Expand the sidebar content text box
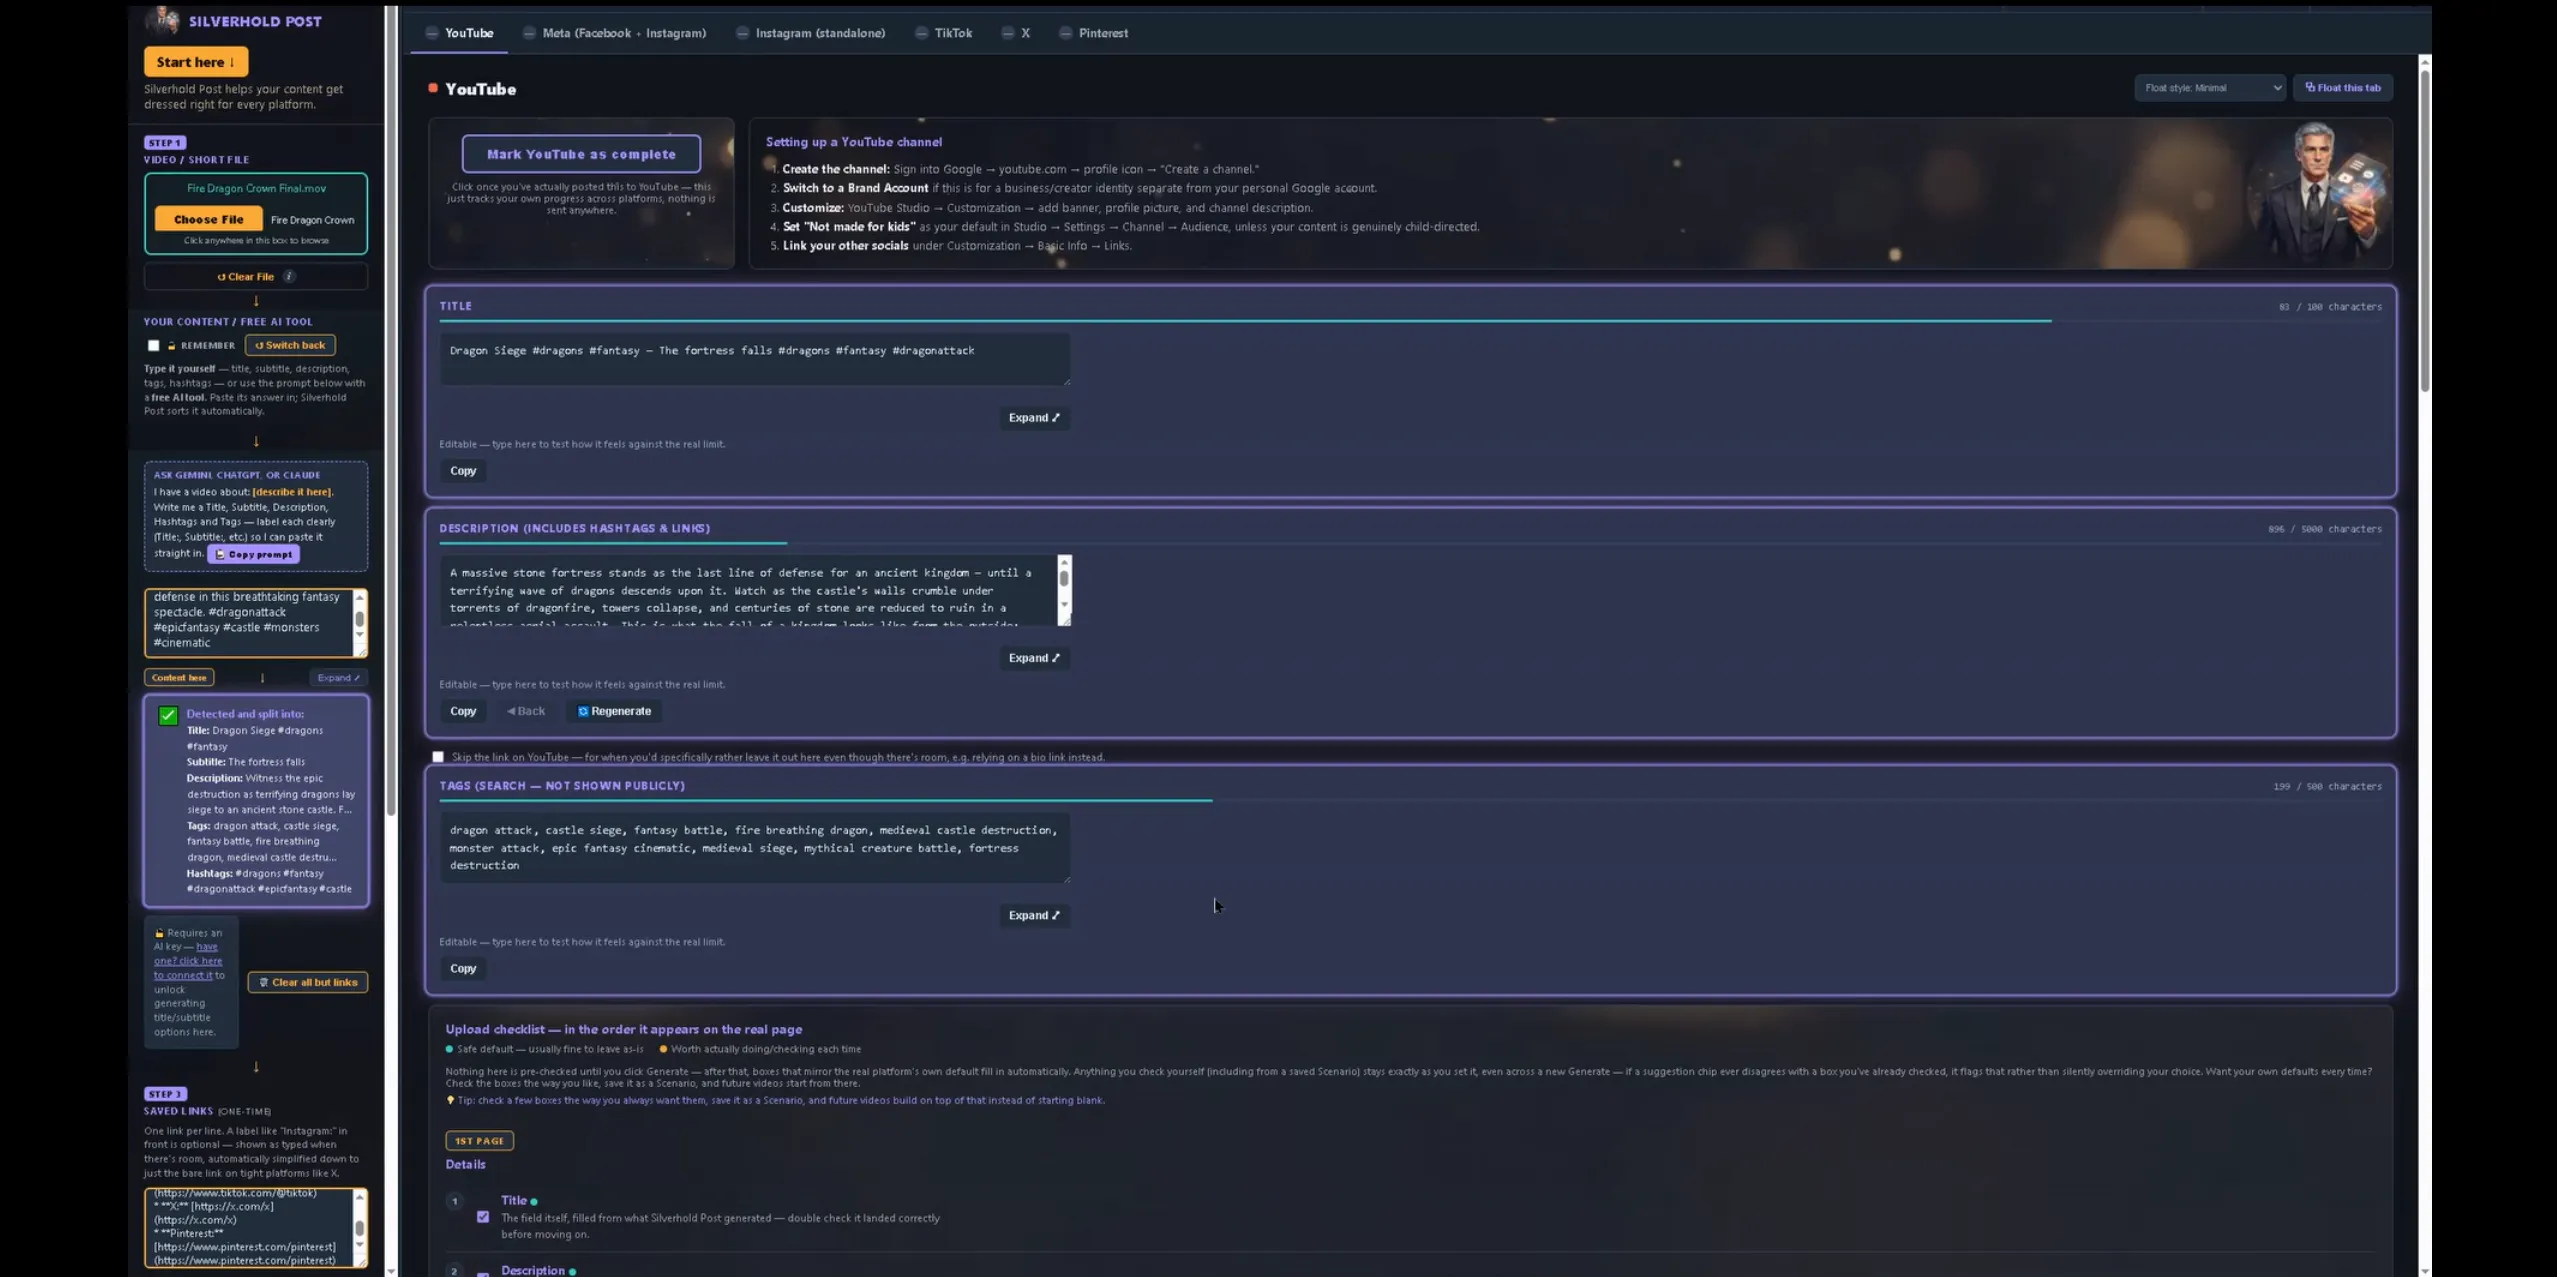This screenshot has width=2557, height=1277. pos(338,678)
